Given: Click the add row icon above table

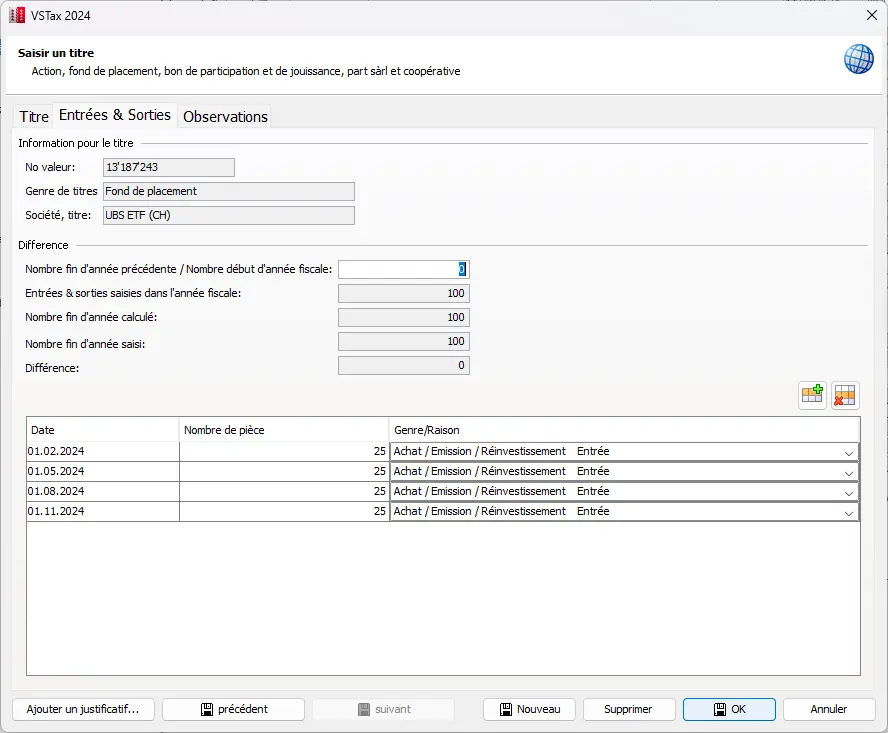Looking at the screenshot, I should 812,395.
